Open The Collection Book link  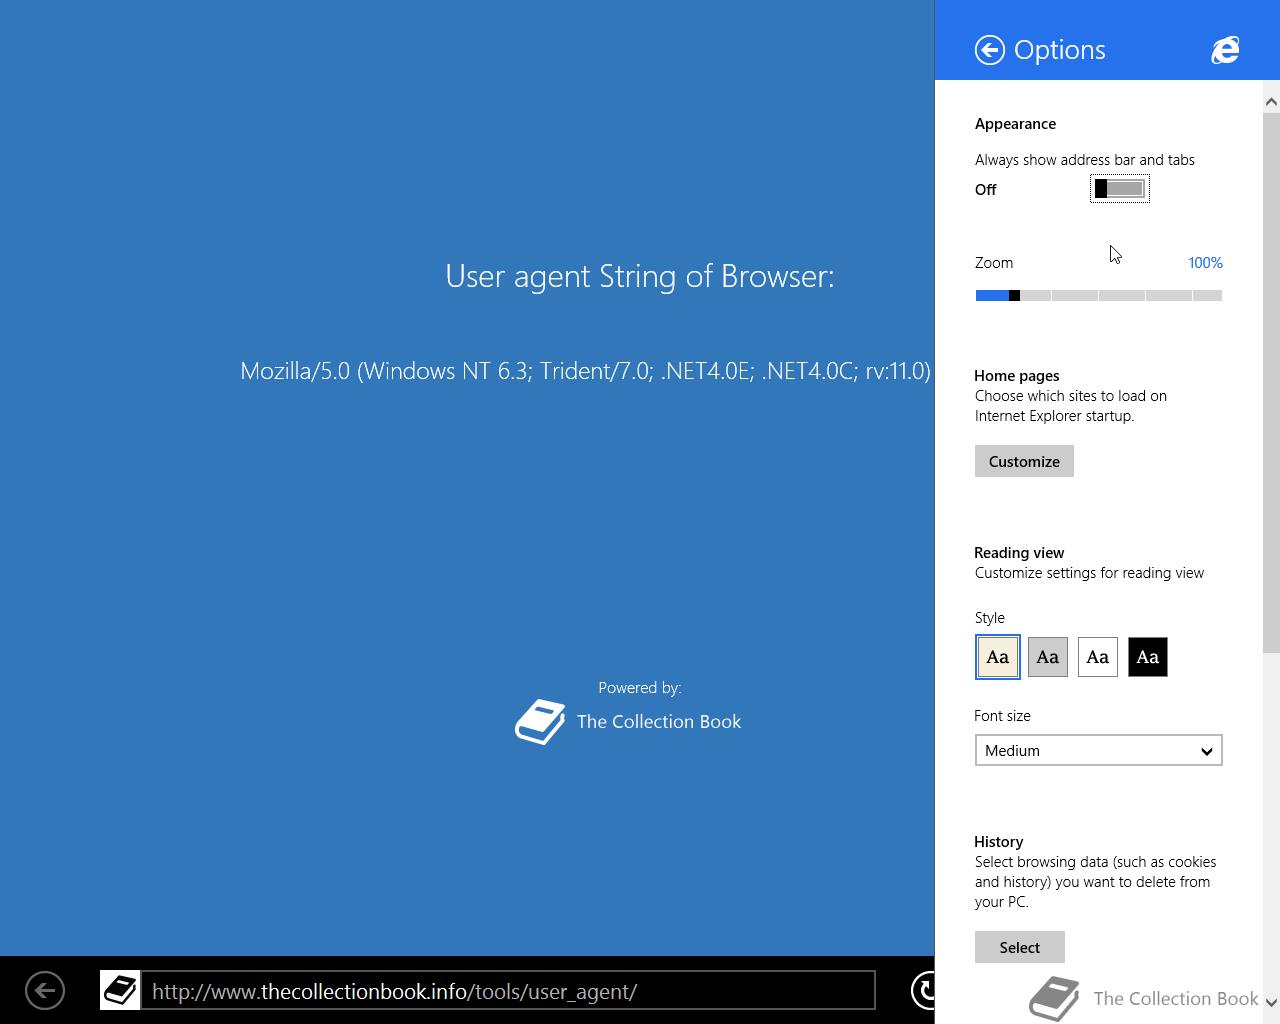(659, 722)
